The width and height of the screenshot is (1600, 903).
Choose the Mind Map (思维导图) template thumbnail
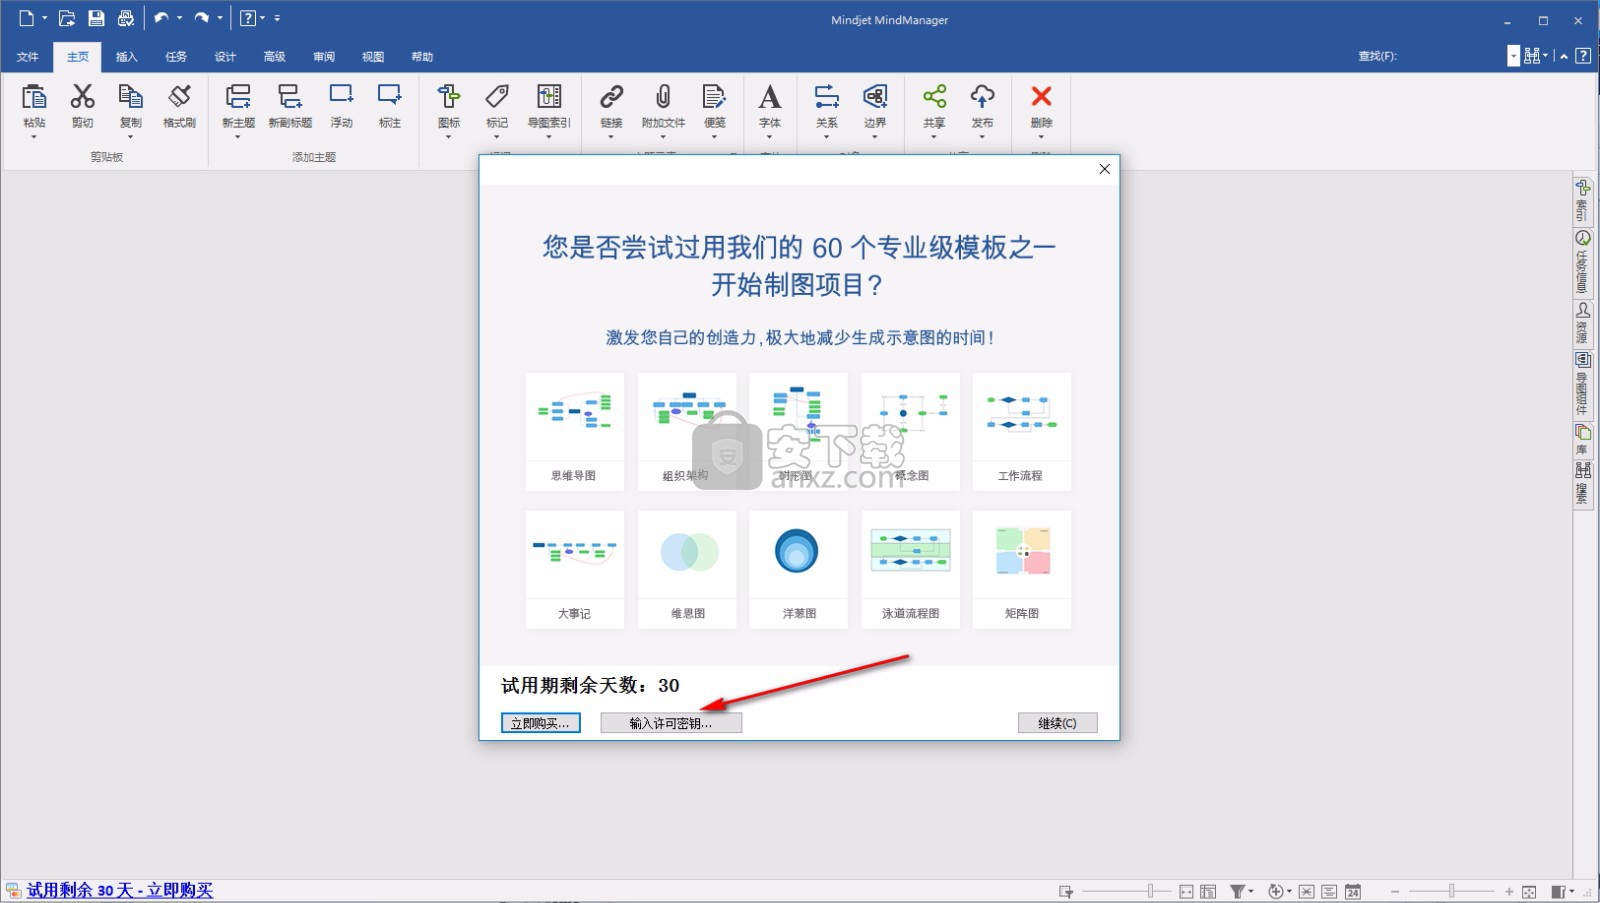(574, 432)
